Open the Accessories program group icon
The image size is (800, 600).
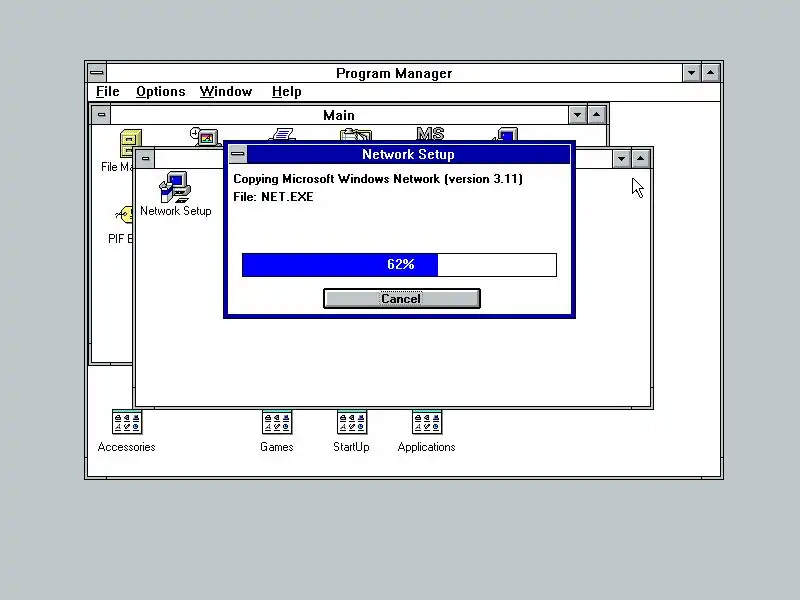127,431
